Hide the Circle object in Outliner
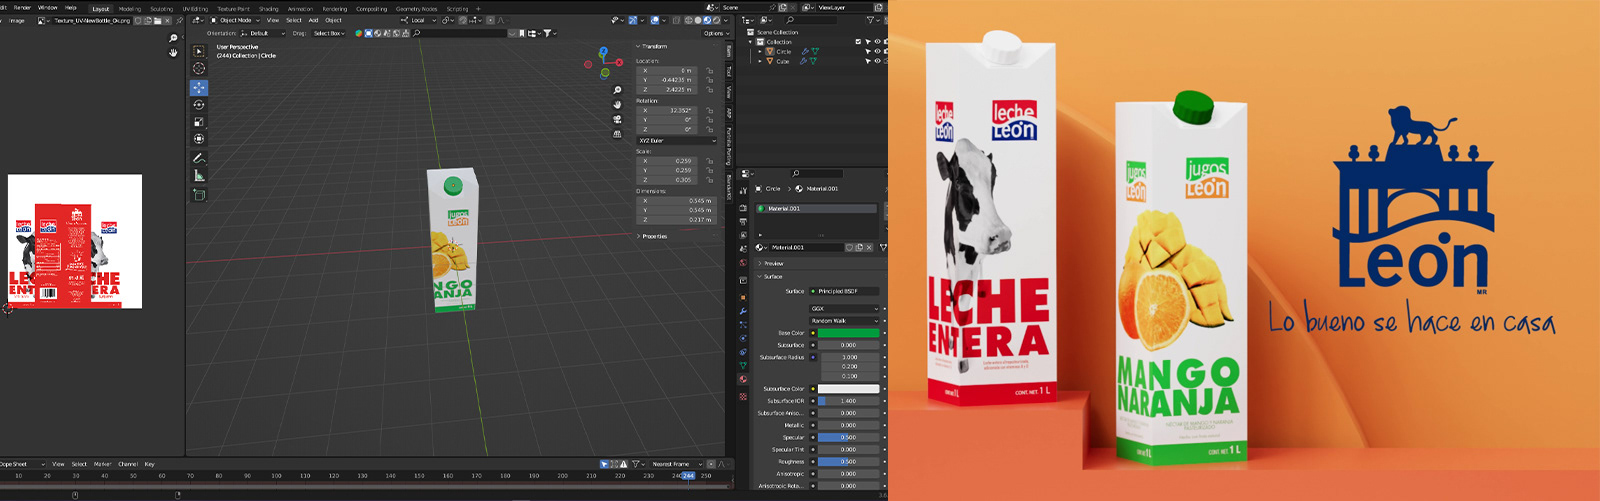Screen dimensions: 1600x501 click(x=878, y=51)
